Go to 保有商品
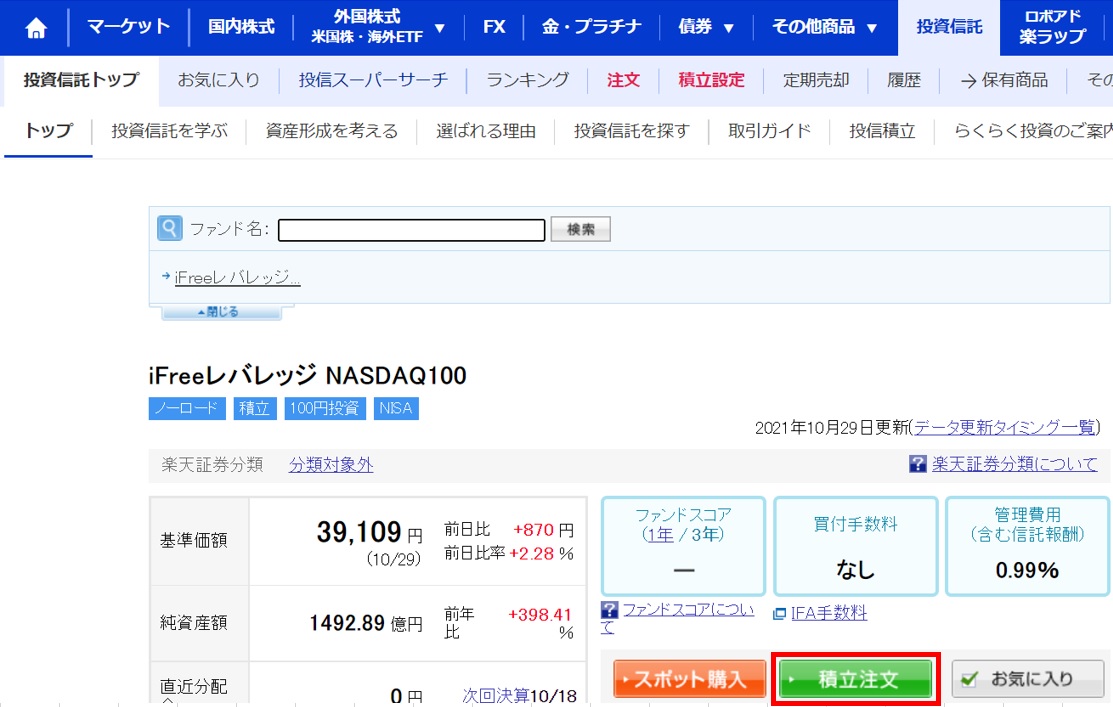Screen dimensions: 1113x707 point(1004,80)
